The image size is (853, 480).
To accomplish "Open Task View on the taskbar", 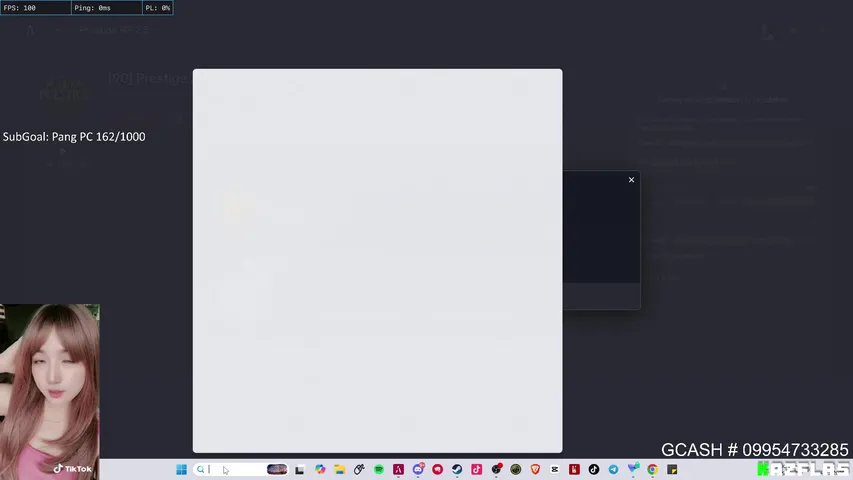I will 300,469.
